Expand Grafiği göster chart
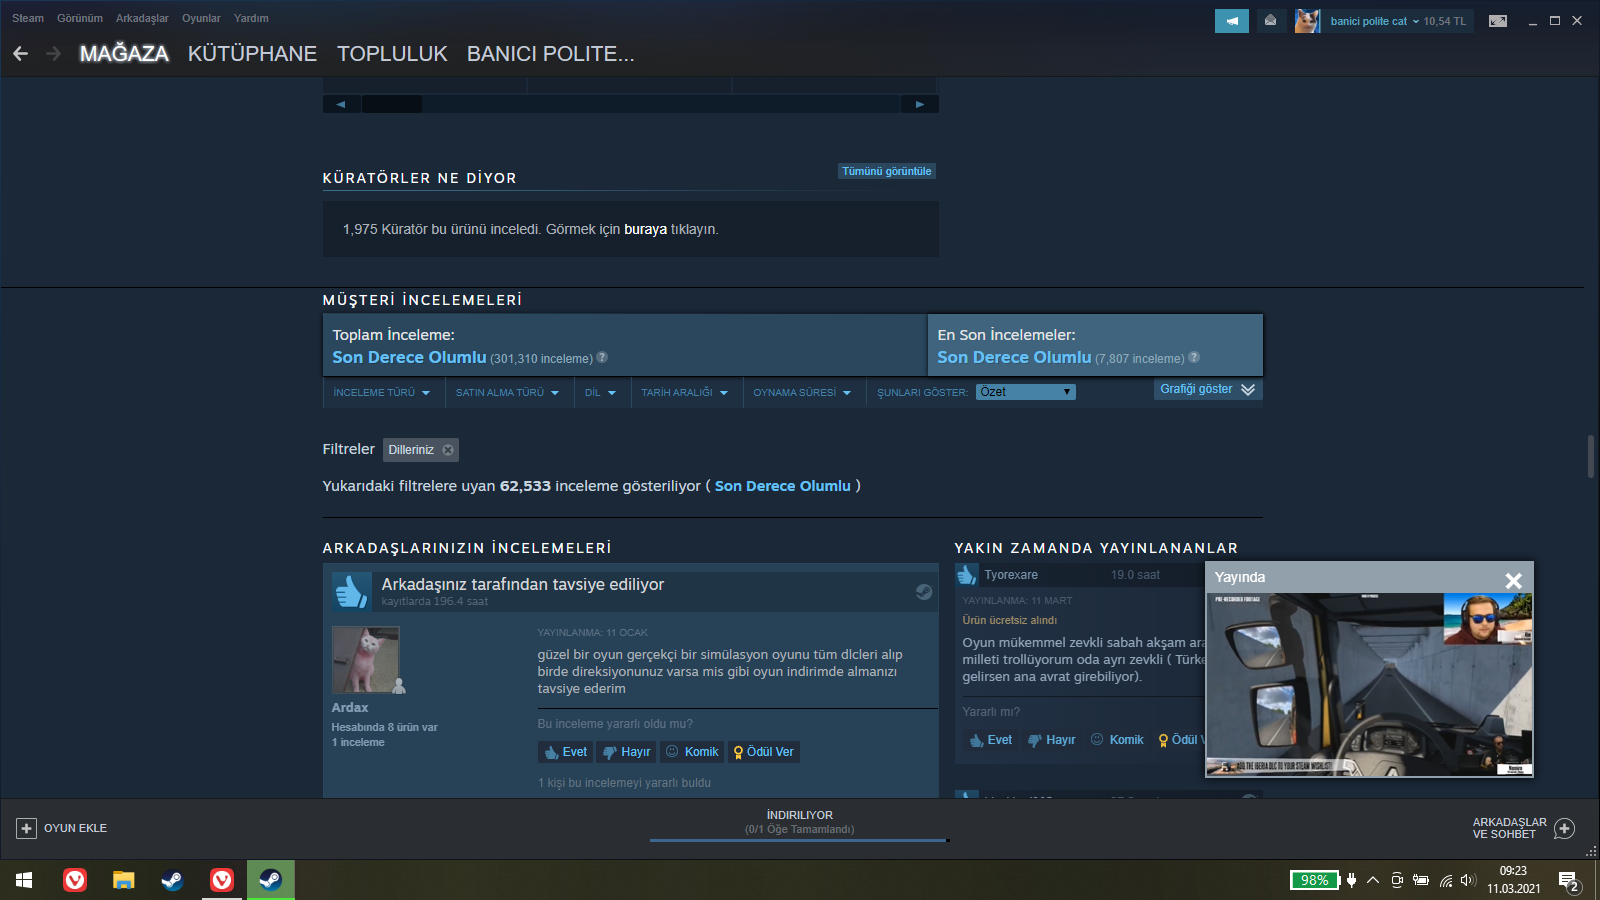 [1208, 389]
